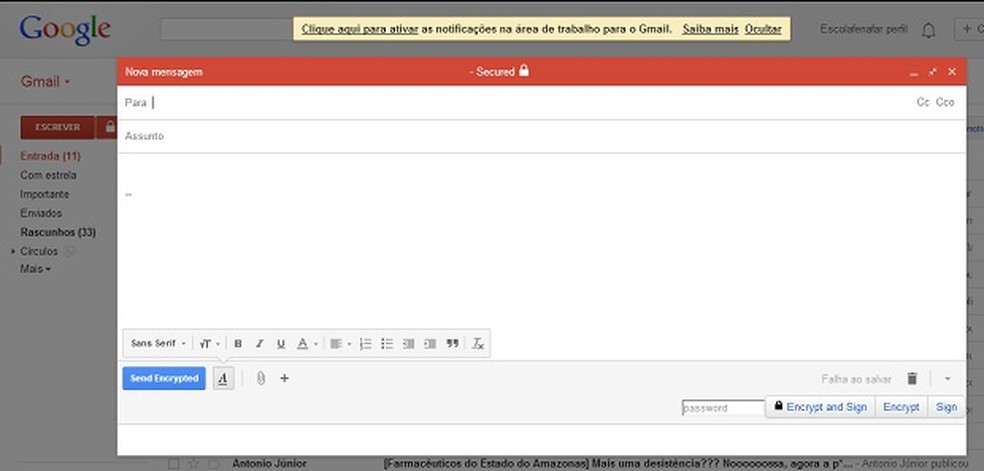Add Cc recipients
The image size is (984, 471).
[x=922, y=102]
